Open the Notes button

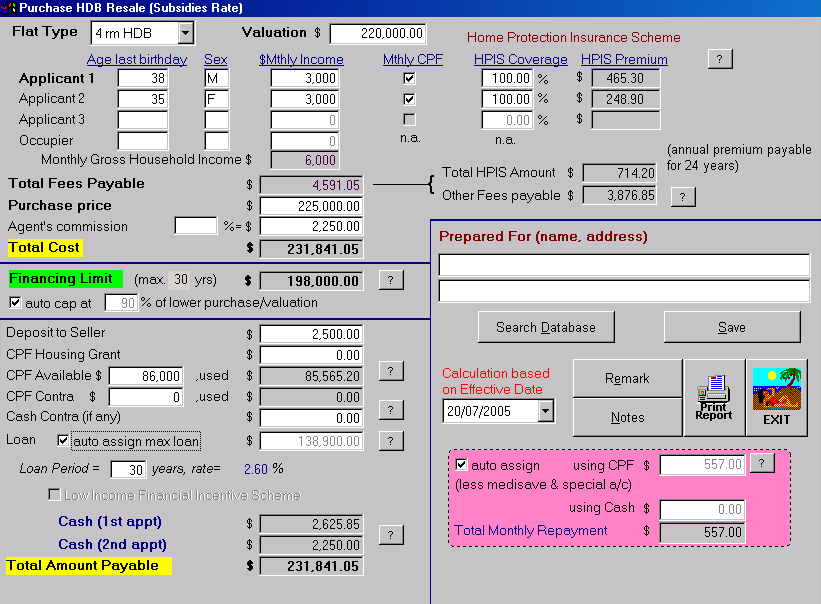point(627,417)
